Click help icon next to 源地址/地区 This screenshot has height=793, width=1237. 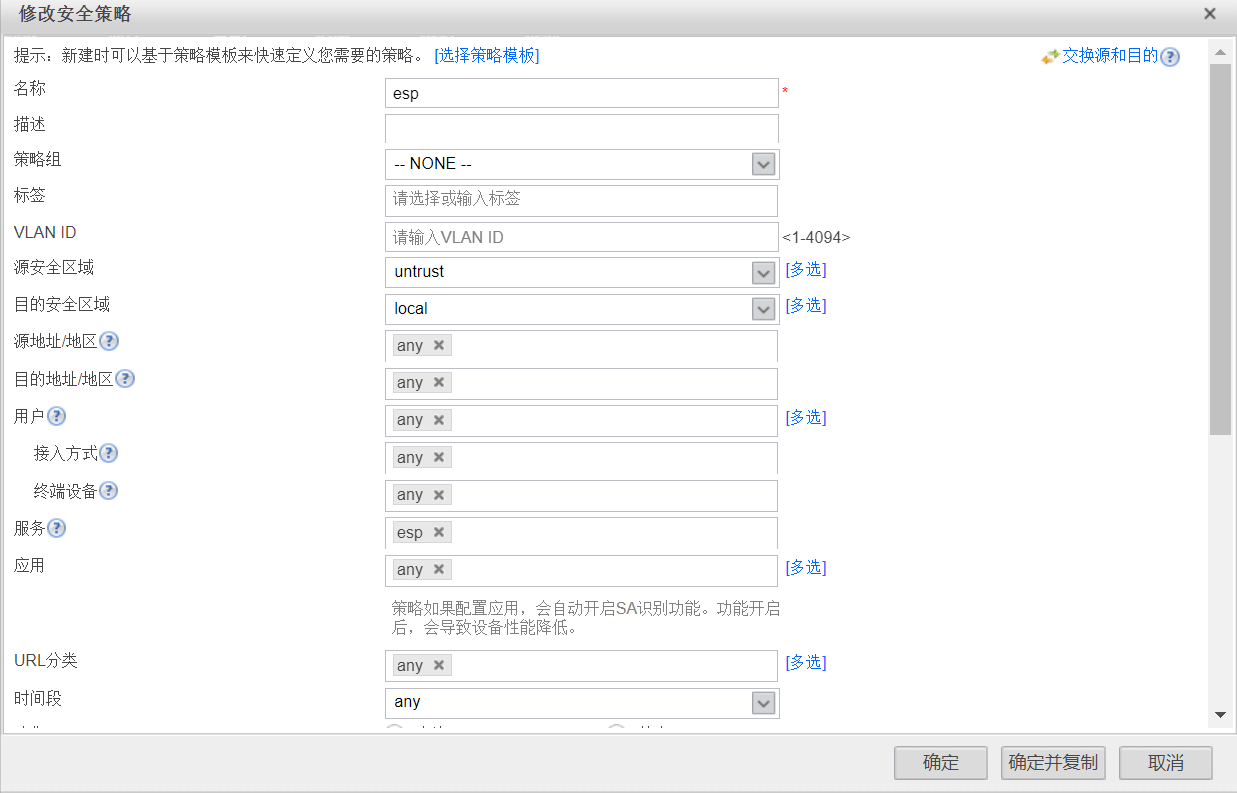click(x=109, y=341)
